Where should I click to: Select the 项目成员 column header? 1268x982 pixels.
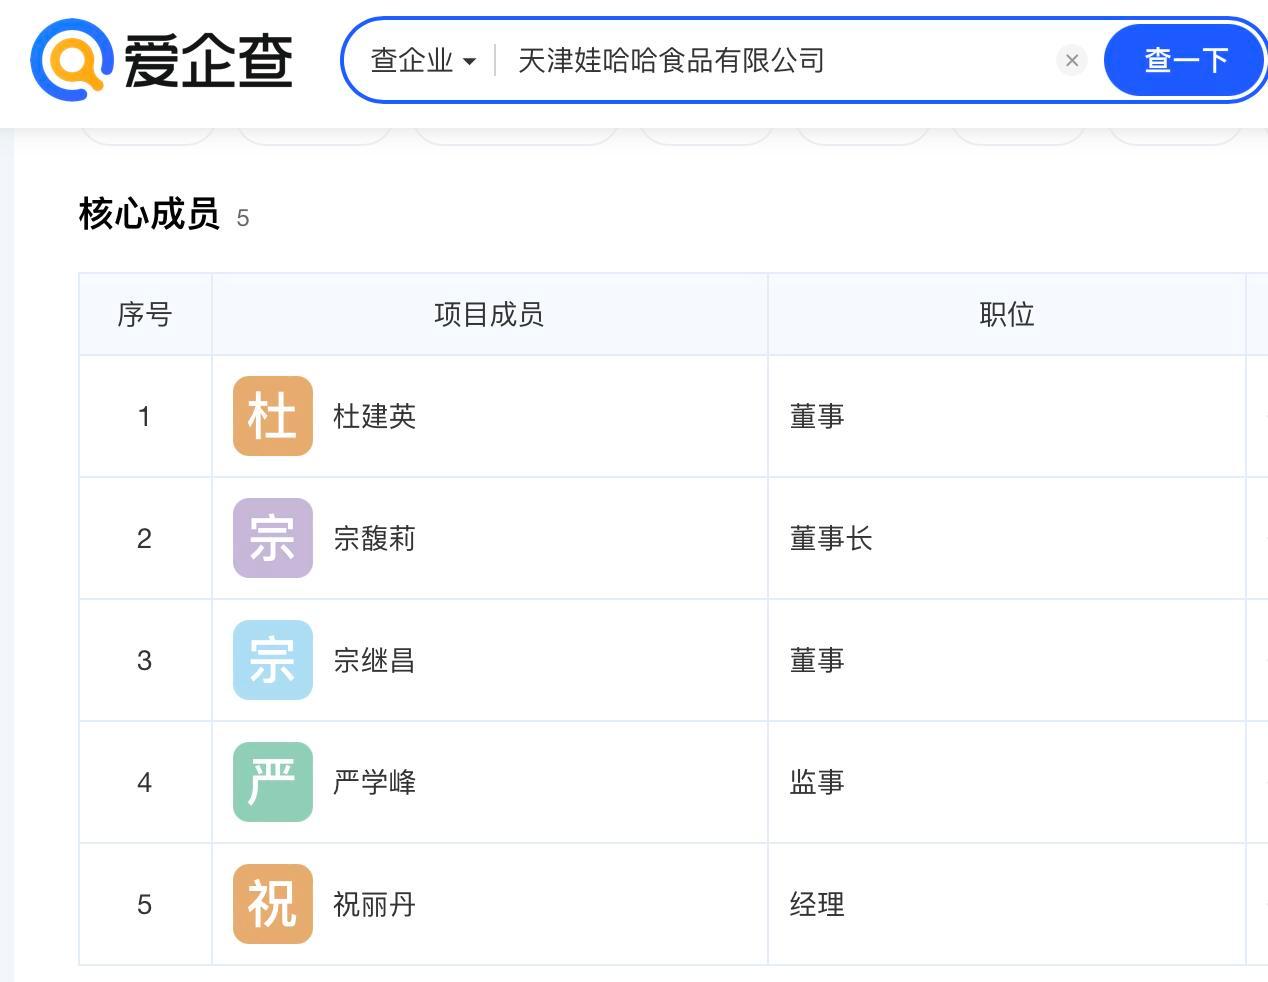tap(489, 314)
